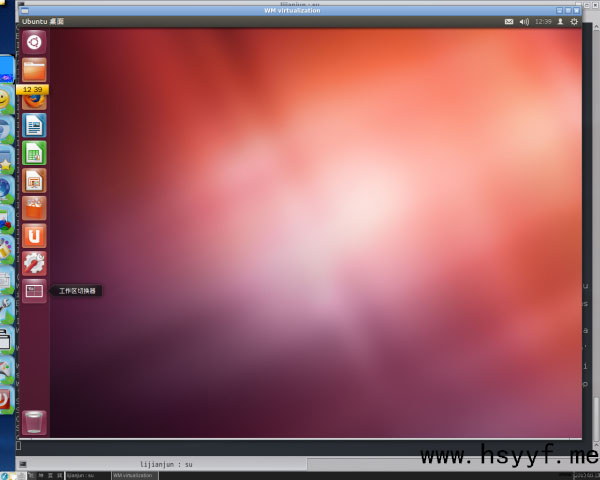
Task: Open the session power gear menu
Action: click(574, 21)
